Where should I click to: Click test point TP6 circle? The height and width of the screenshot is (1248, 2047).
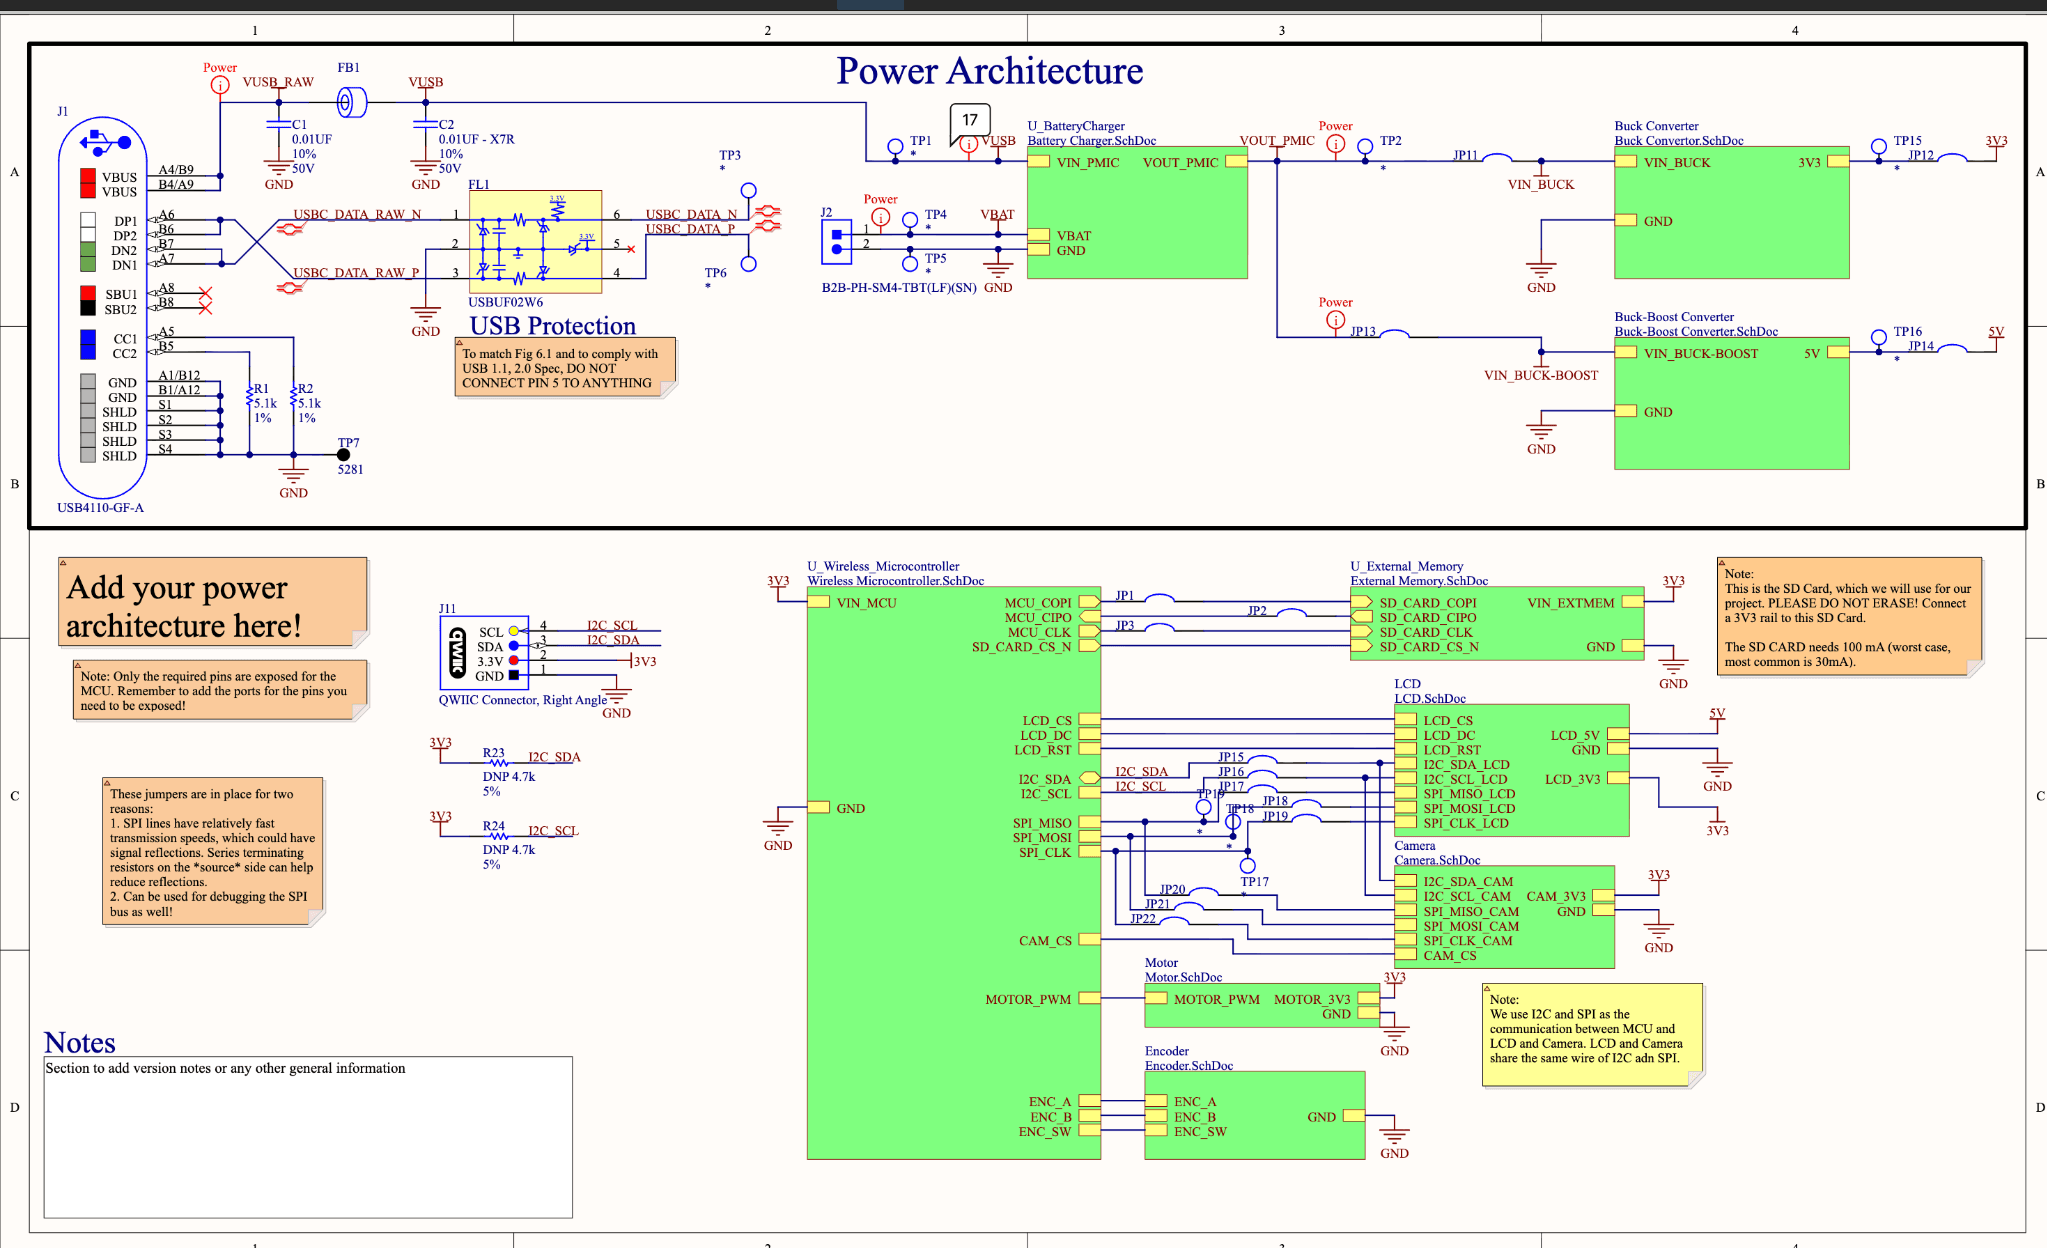pos(748,264)
